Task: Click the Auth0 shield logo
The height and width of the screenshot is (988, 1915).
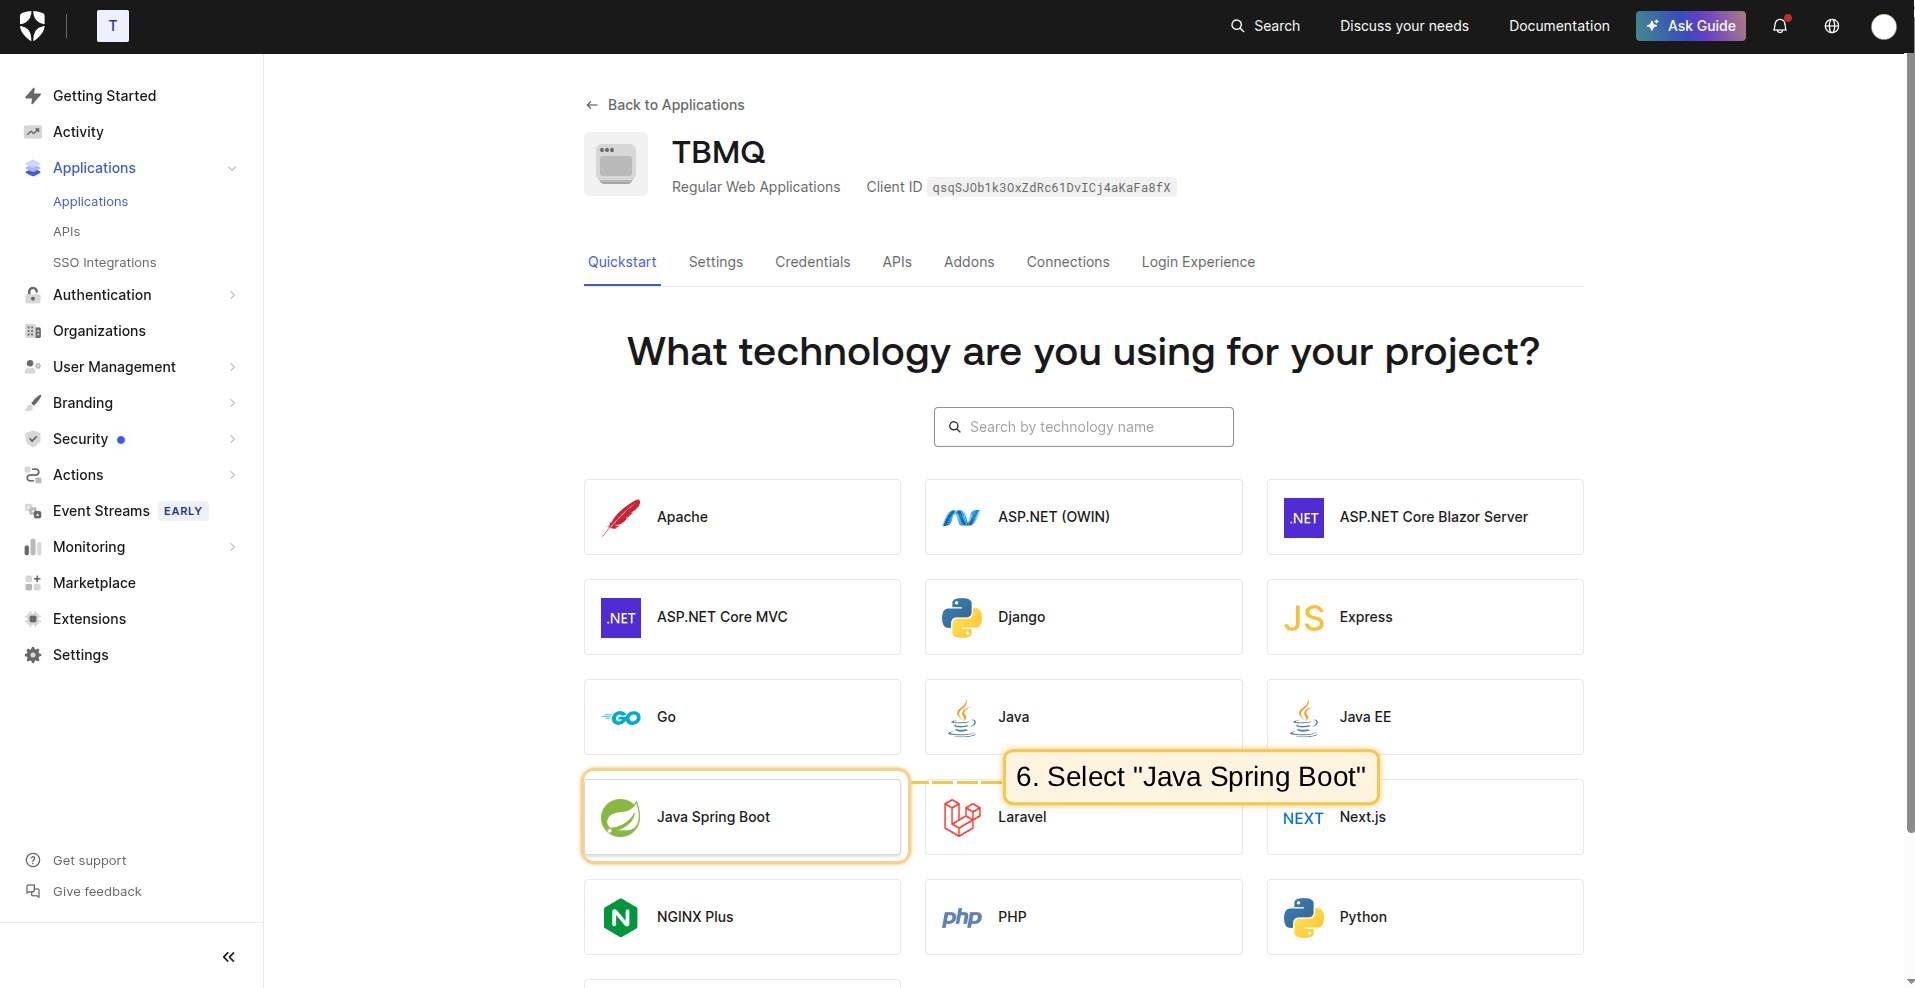Action: click(x=33, y=26)
